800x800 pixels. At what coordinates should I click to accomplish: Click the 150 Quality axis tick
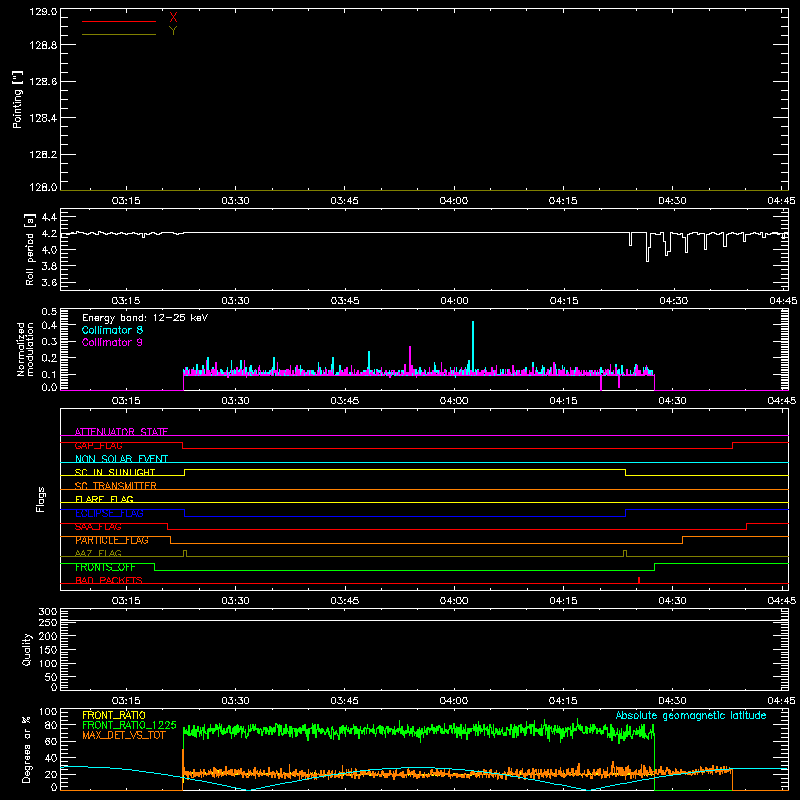[48, 650]
